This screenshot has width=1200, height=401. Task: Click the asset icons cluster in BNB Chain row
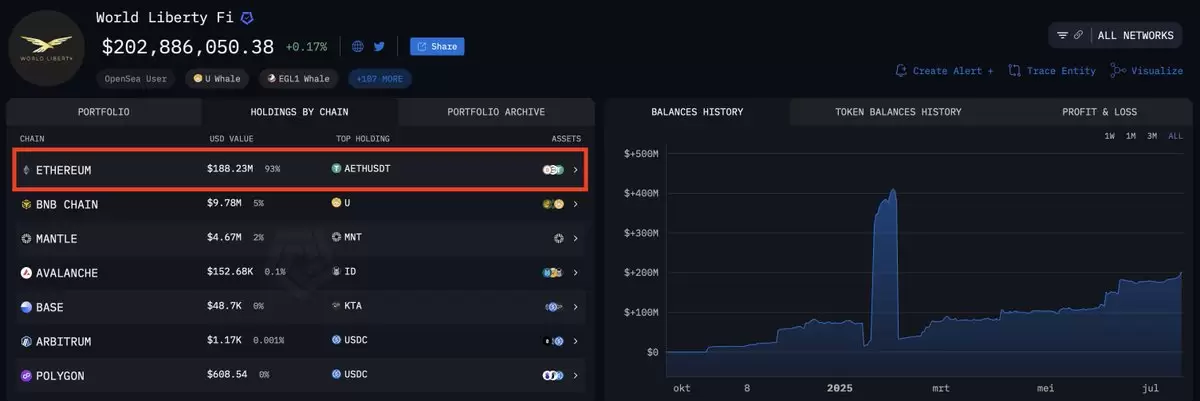(x=553, y=204)
